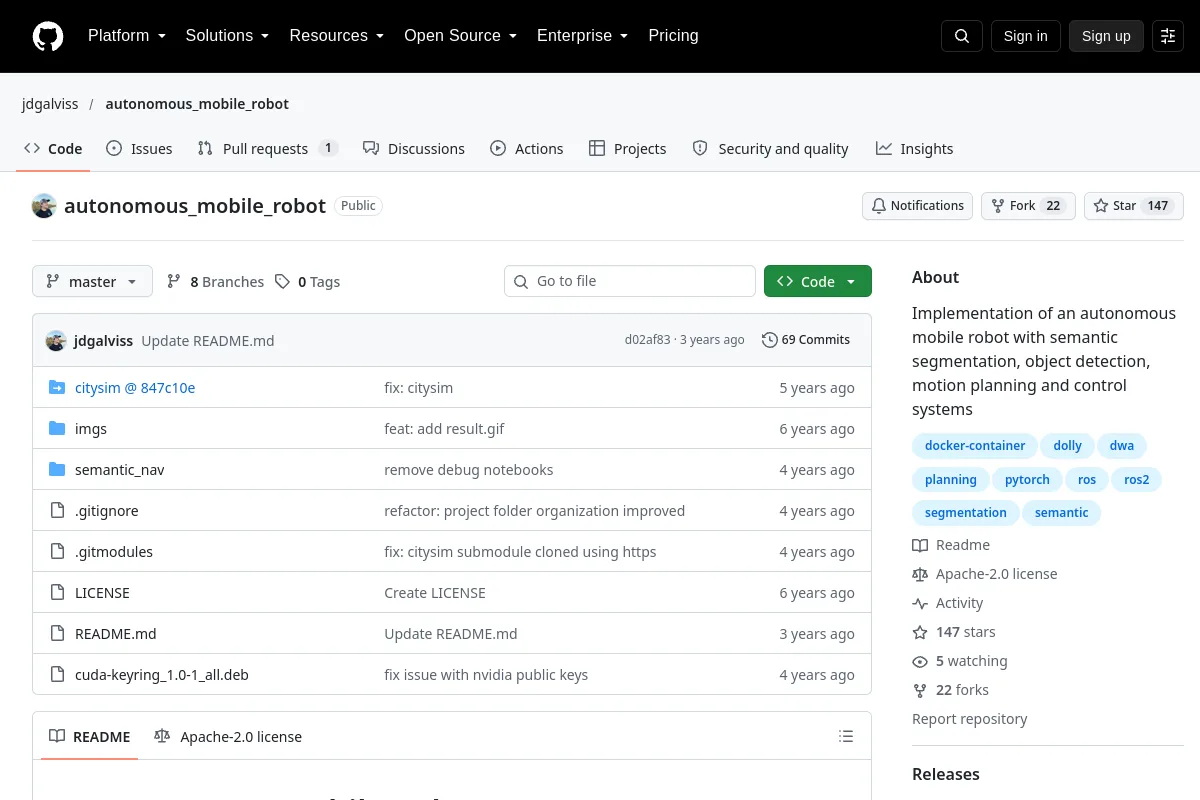Open commit message 'remove debug notebooks'

point(469,470)
